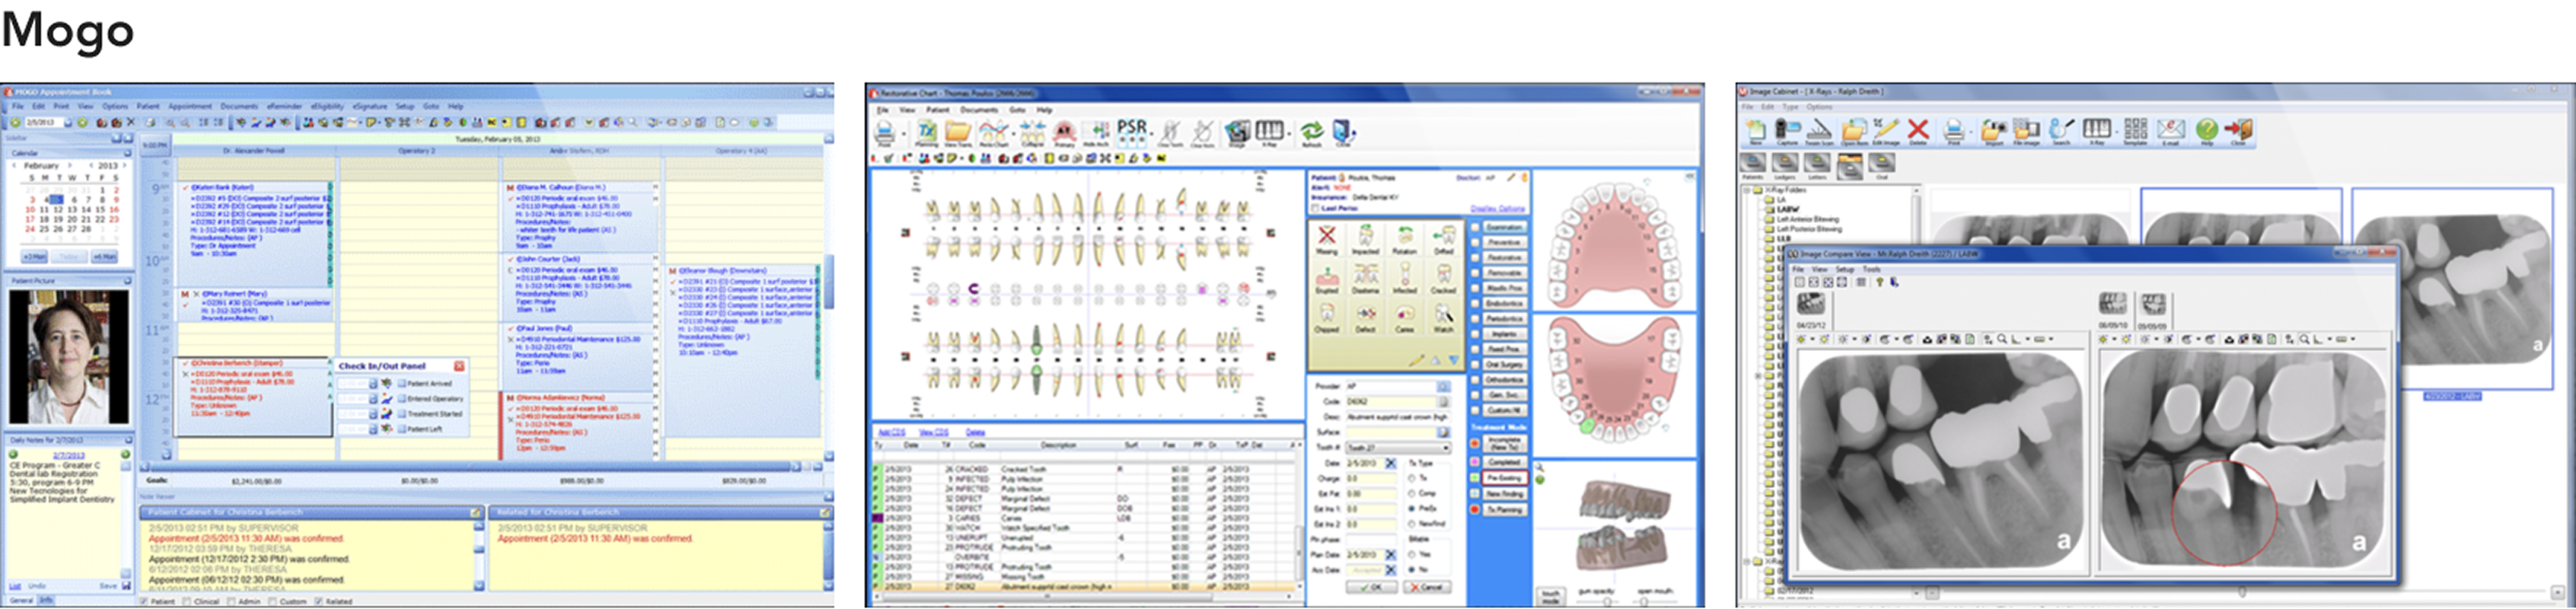This screenshot has width=2576, height=609.
Task: Open the Patient menu in Appointment Book
Action: 148,106
